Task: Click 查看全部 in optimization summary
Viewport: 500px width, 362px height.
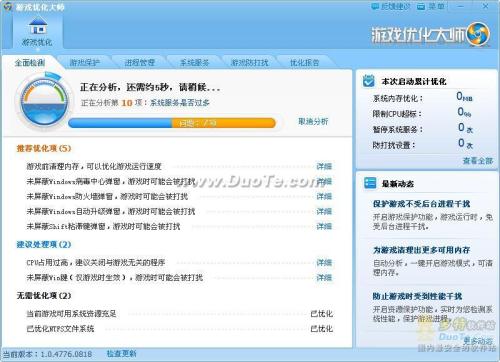Action: pyautogui.click(x=478, y=161)
